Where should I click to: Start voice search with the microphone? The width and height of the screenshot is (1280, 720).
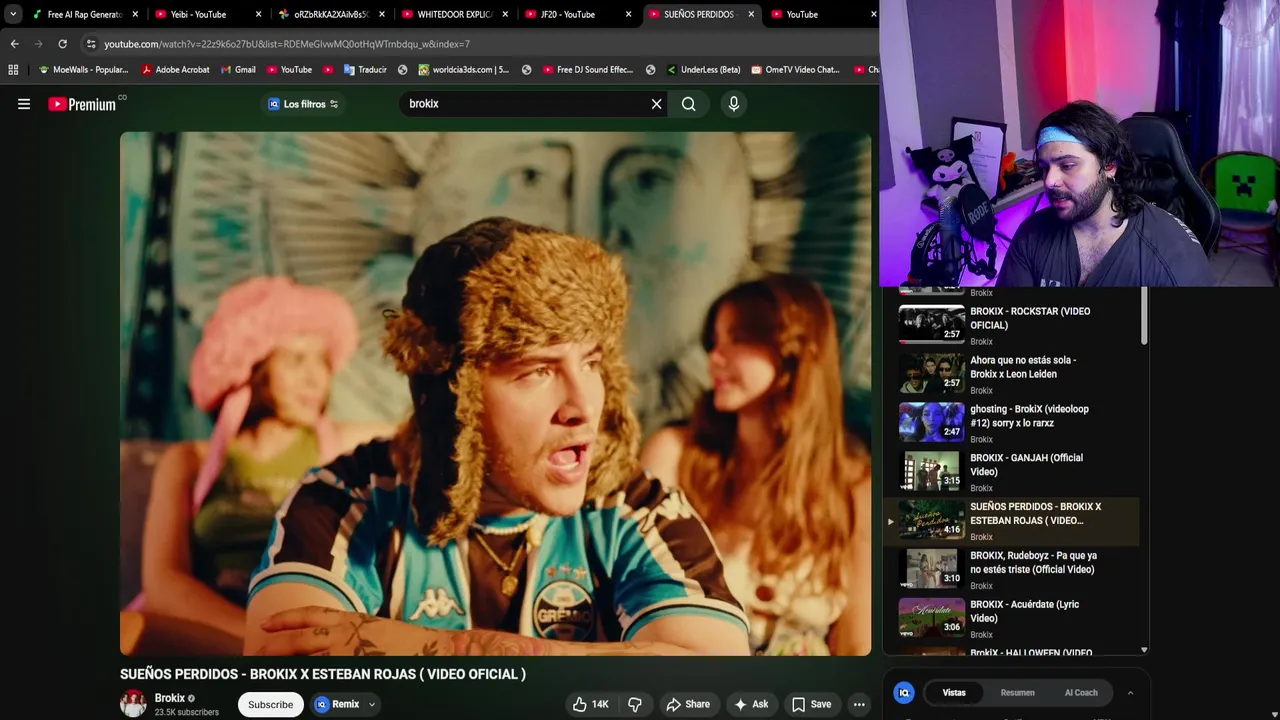[734, 104]
